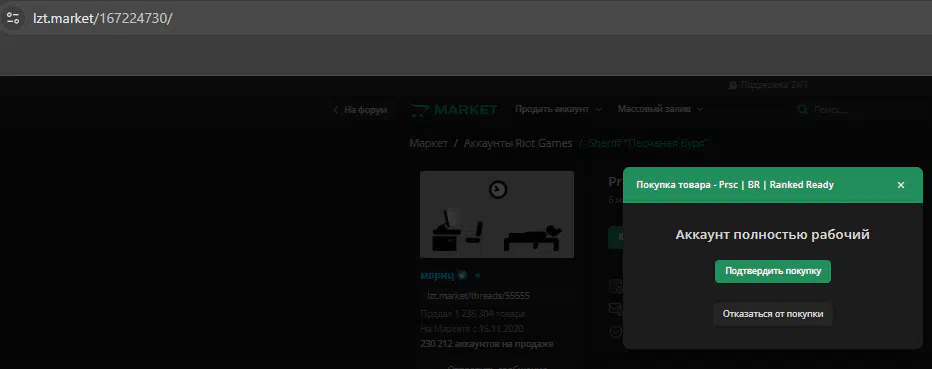
Task: Confirm purchase with Подтвердить покупку button
Action: click(773, 271)
